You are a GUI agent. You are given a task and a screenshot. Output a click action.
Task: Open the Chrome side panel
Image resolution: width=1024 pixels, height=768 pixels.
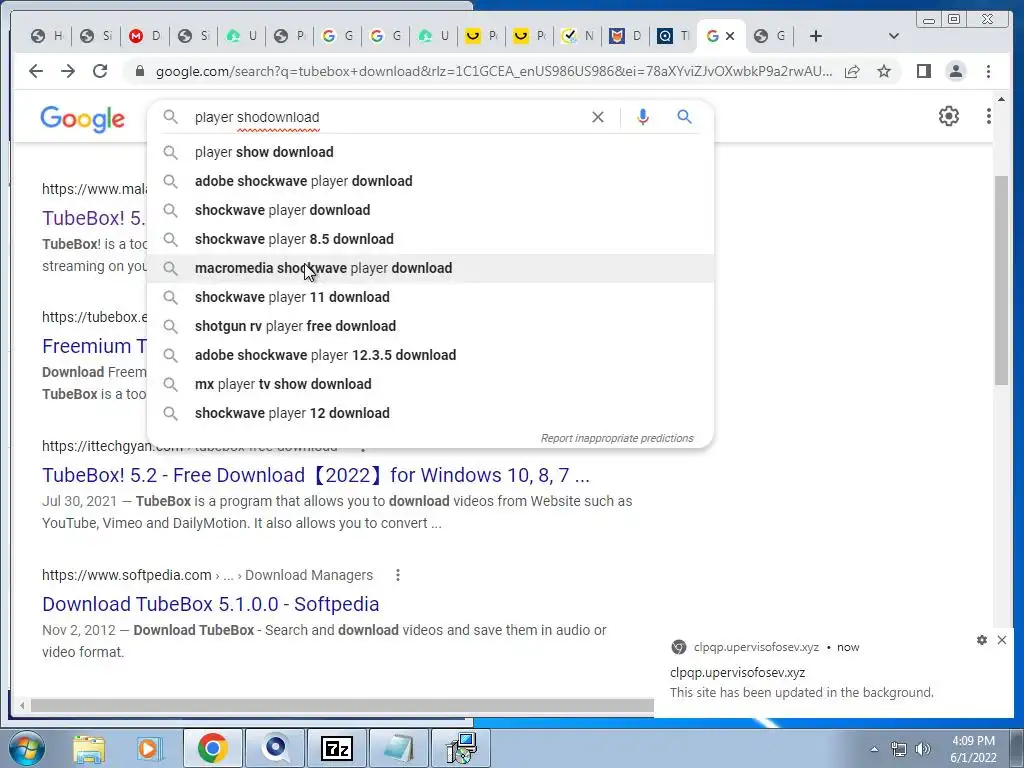(x=923, y=71)
